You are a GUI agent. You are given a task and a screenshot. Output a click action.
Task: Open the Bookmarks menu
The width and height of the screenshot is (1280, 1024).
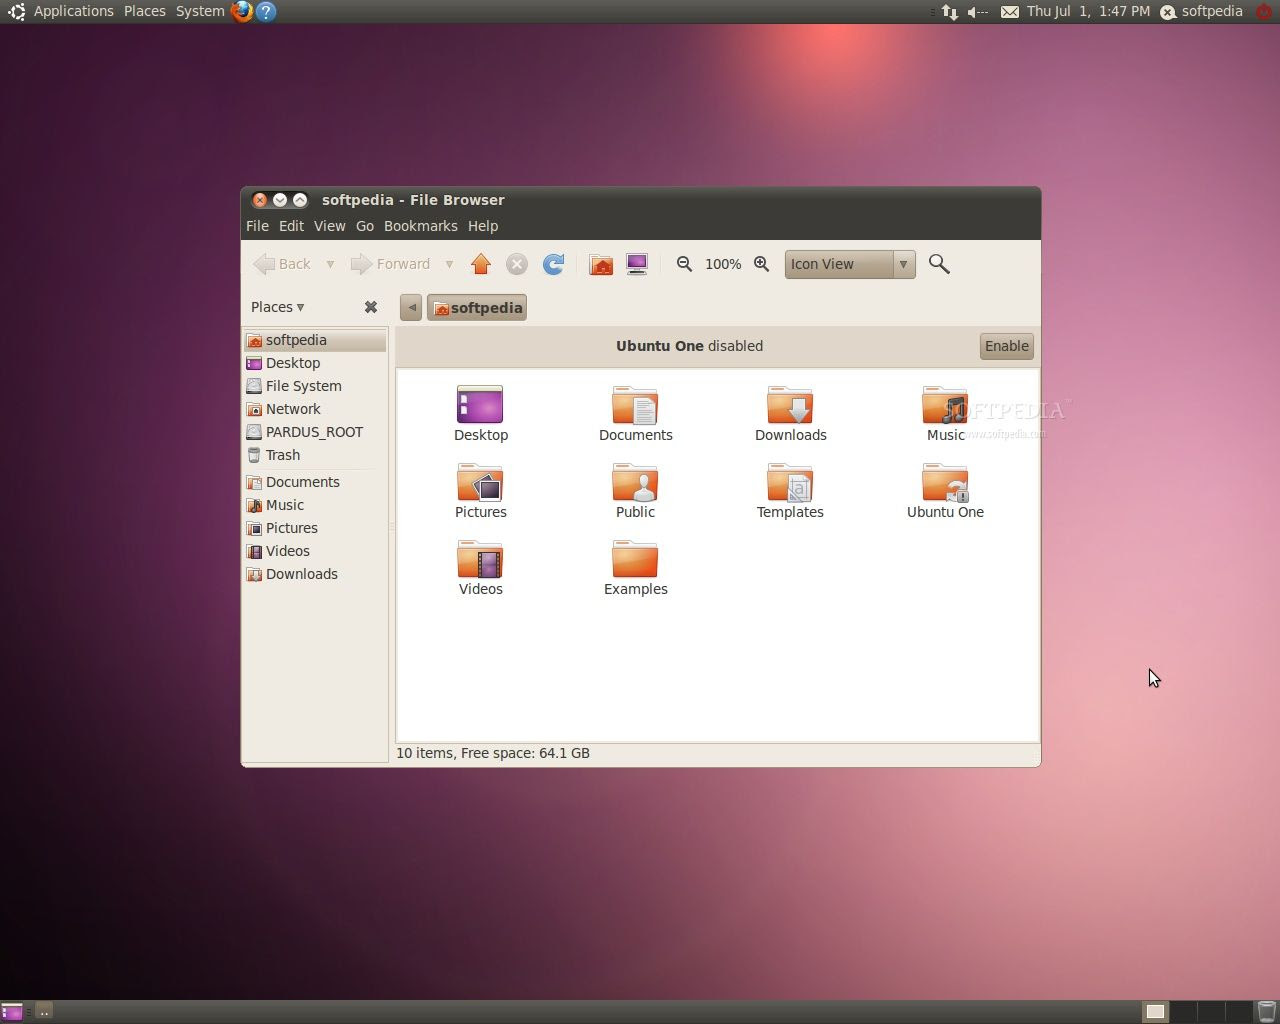(420, 226)
